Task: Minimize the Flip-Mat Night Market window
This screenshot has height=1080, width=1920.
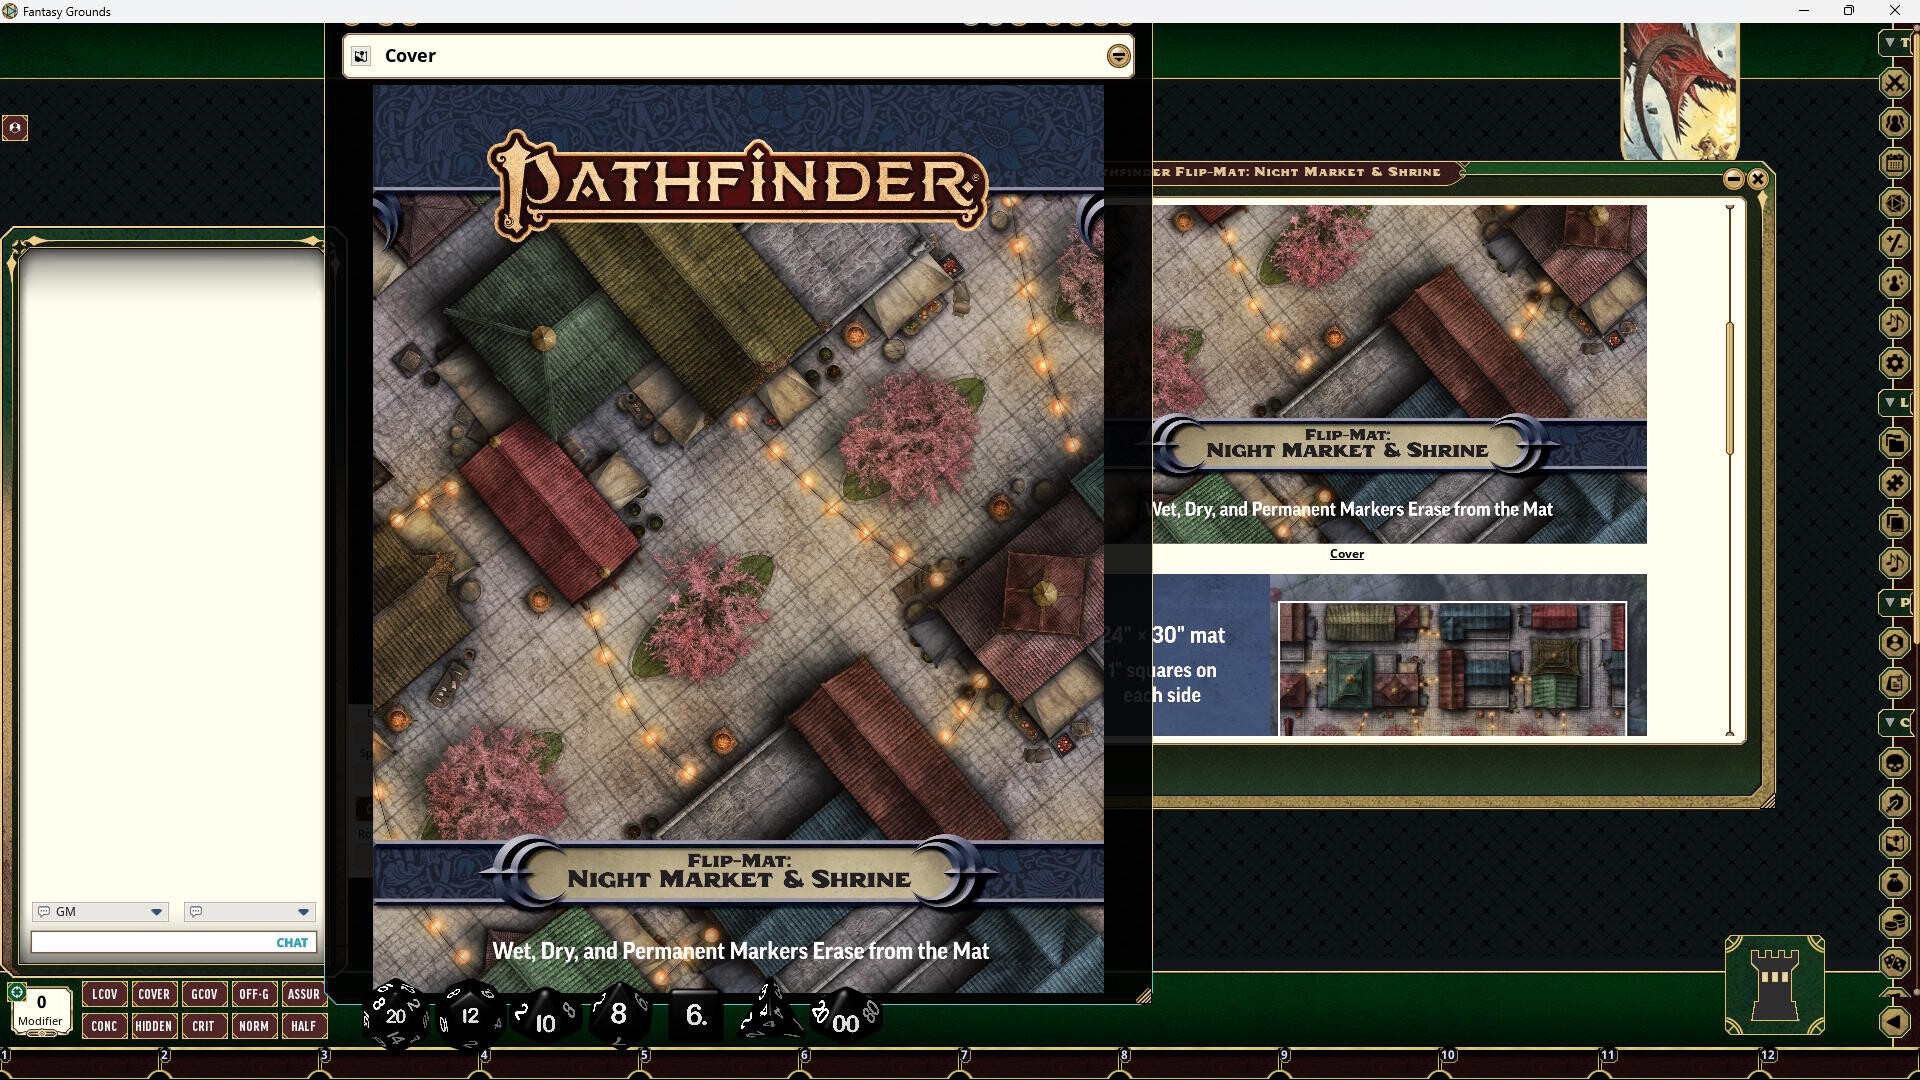Action: coord(1733,179)
